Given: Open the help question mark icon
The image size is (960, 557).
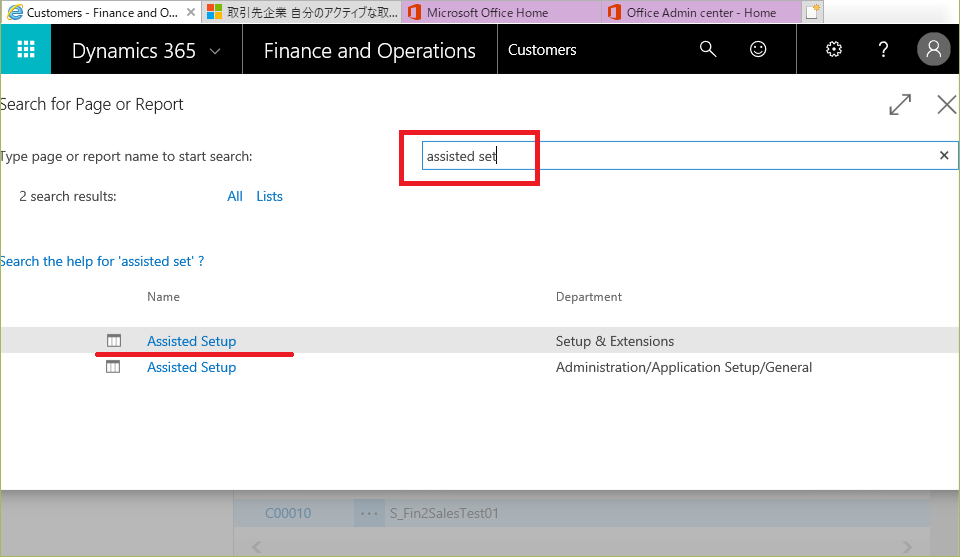Looking at the screenshot, I should pos(883,49).
